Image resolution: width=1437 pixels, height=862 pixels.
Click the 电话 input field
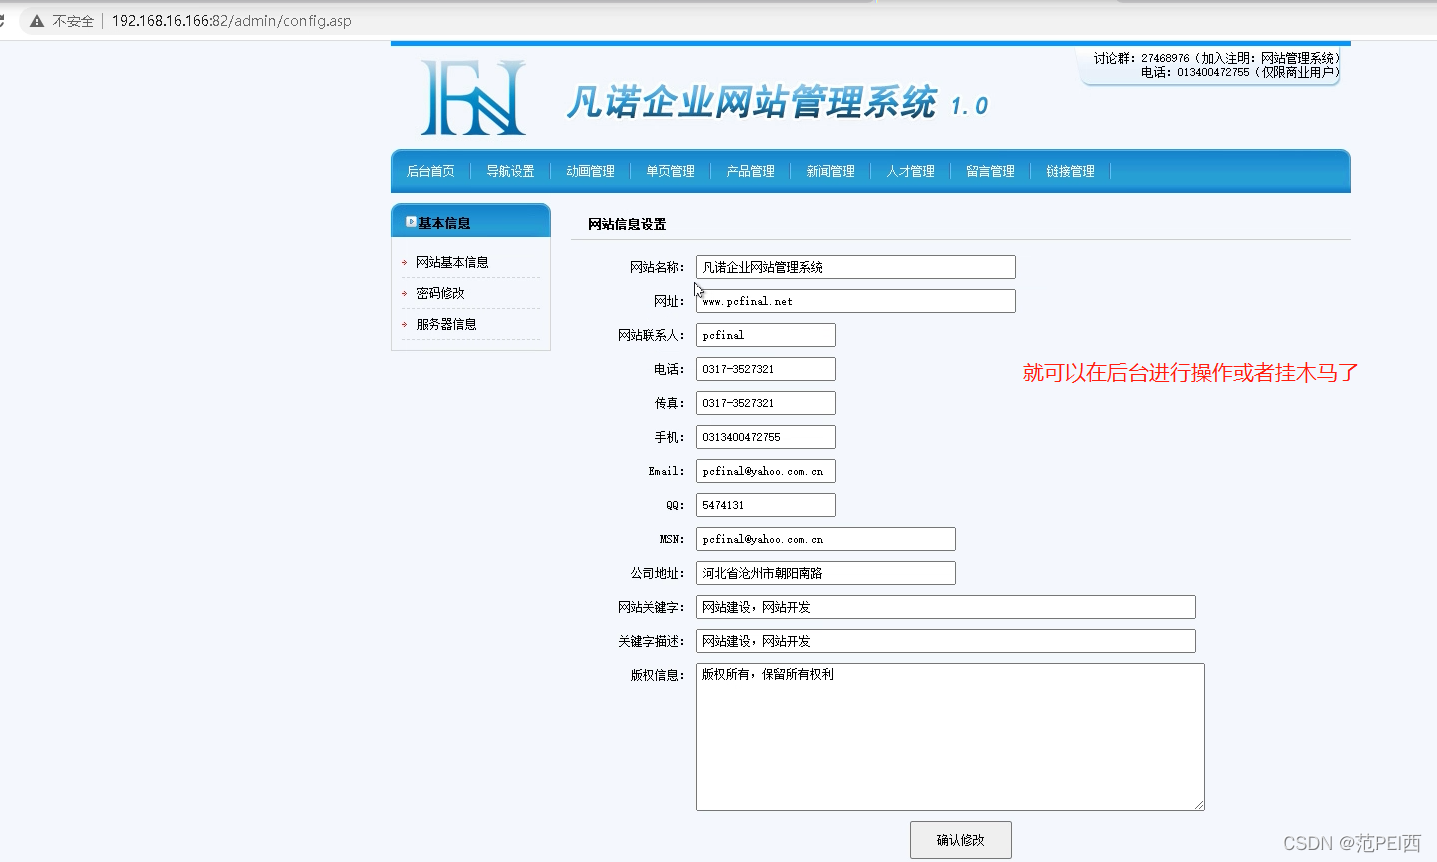coord(766,369)
